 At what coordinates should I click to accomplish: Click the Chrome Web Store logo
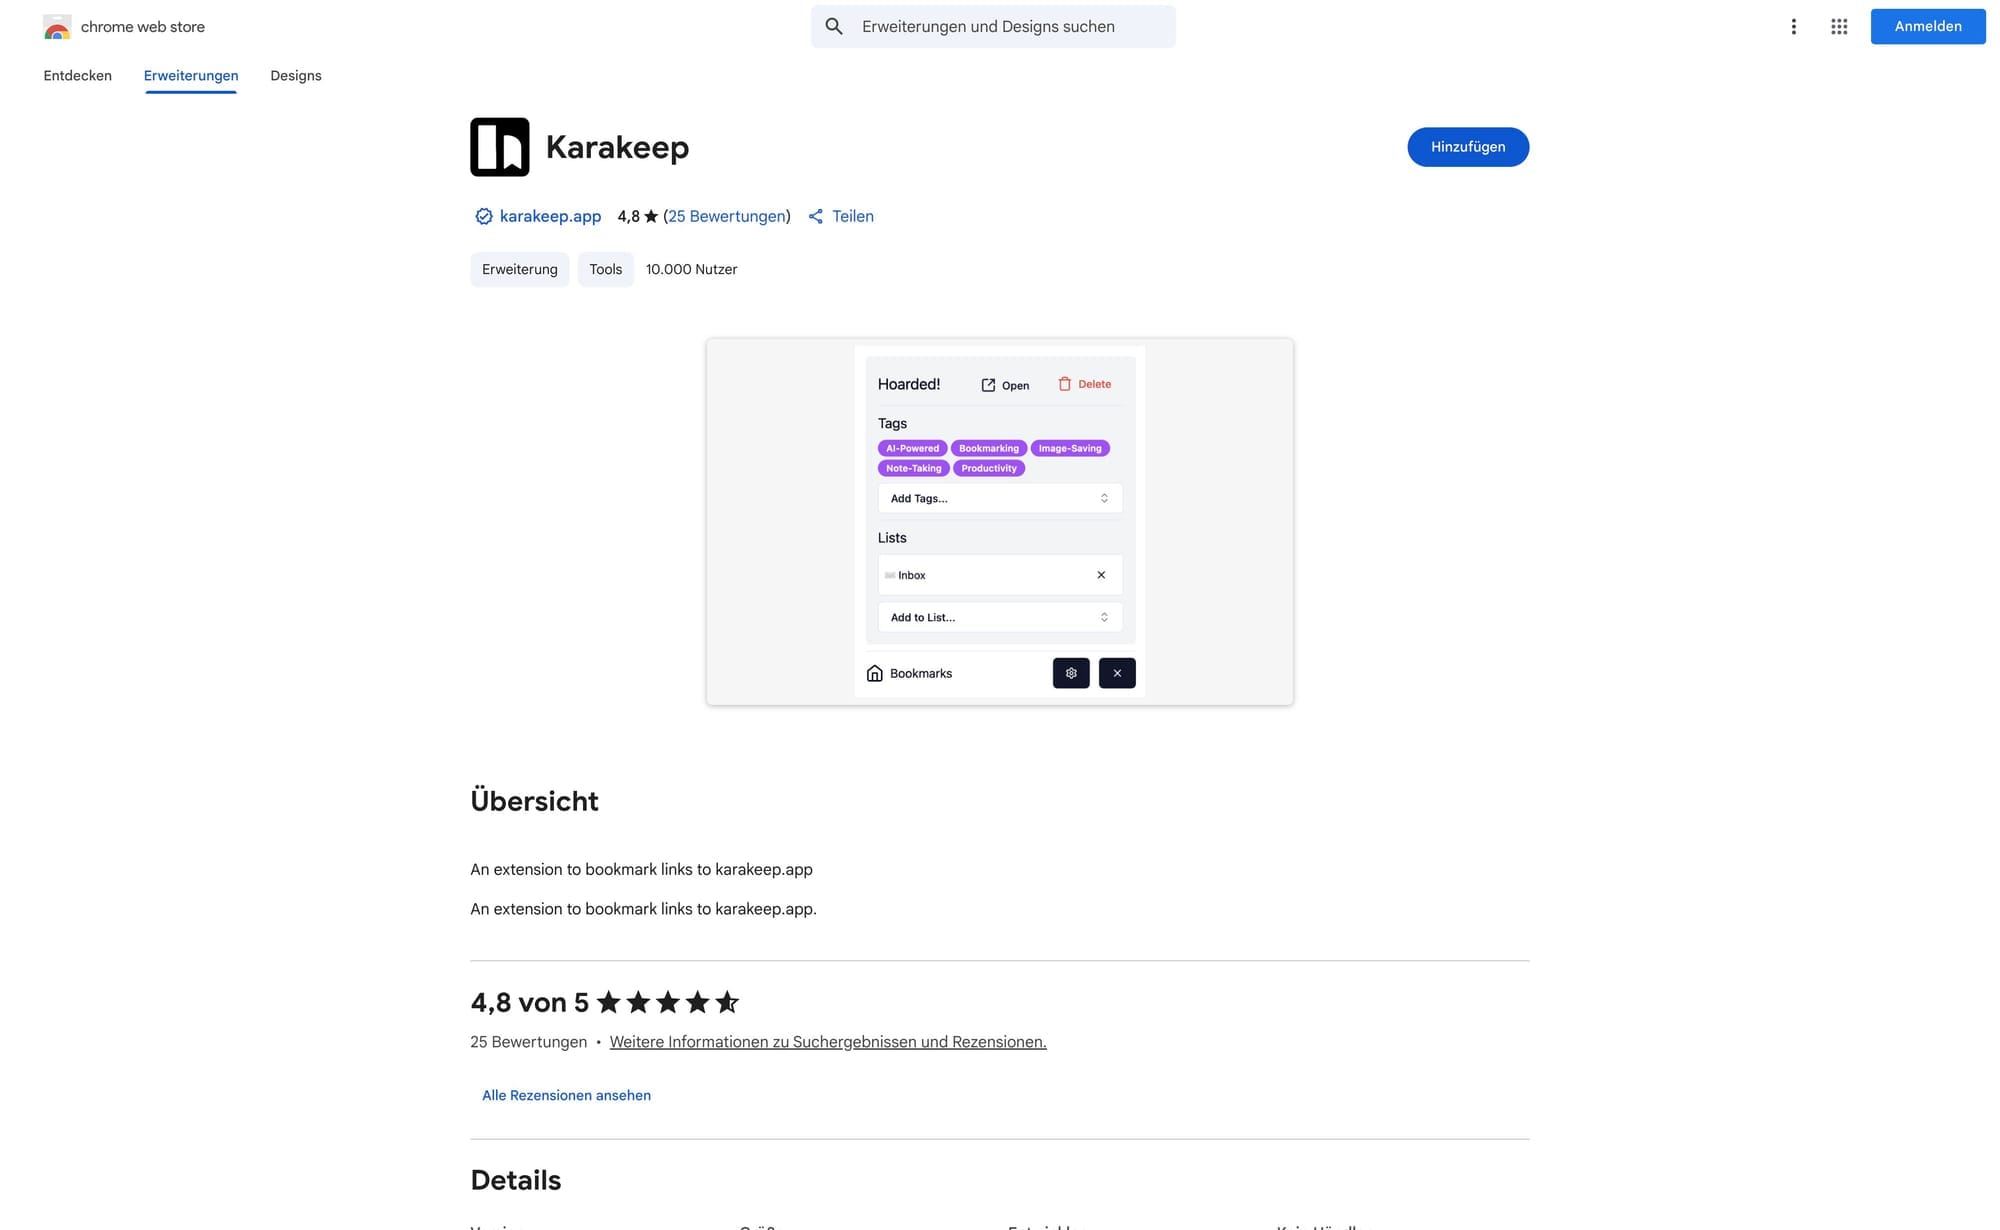pos(57,27)
